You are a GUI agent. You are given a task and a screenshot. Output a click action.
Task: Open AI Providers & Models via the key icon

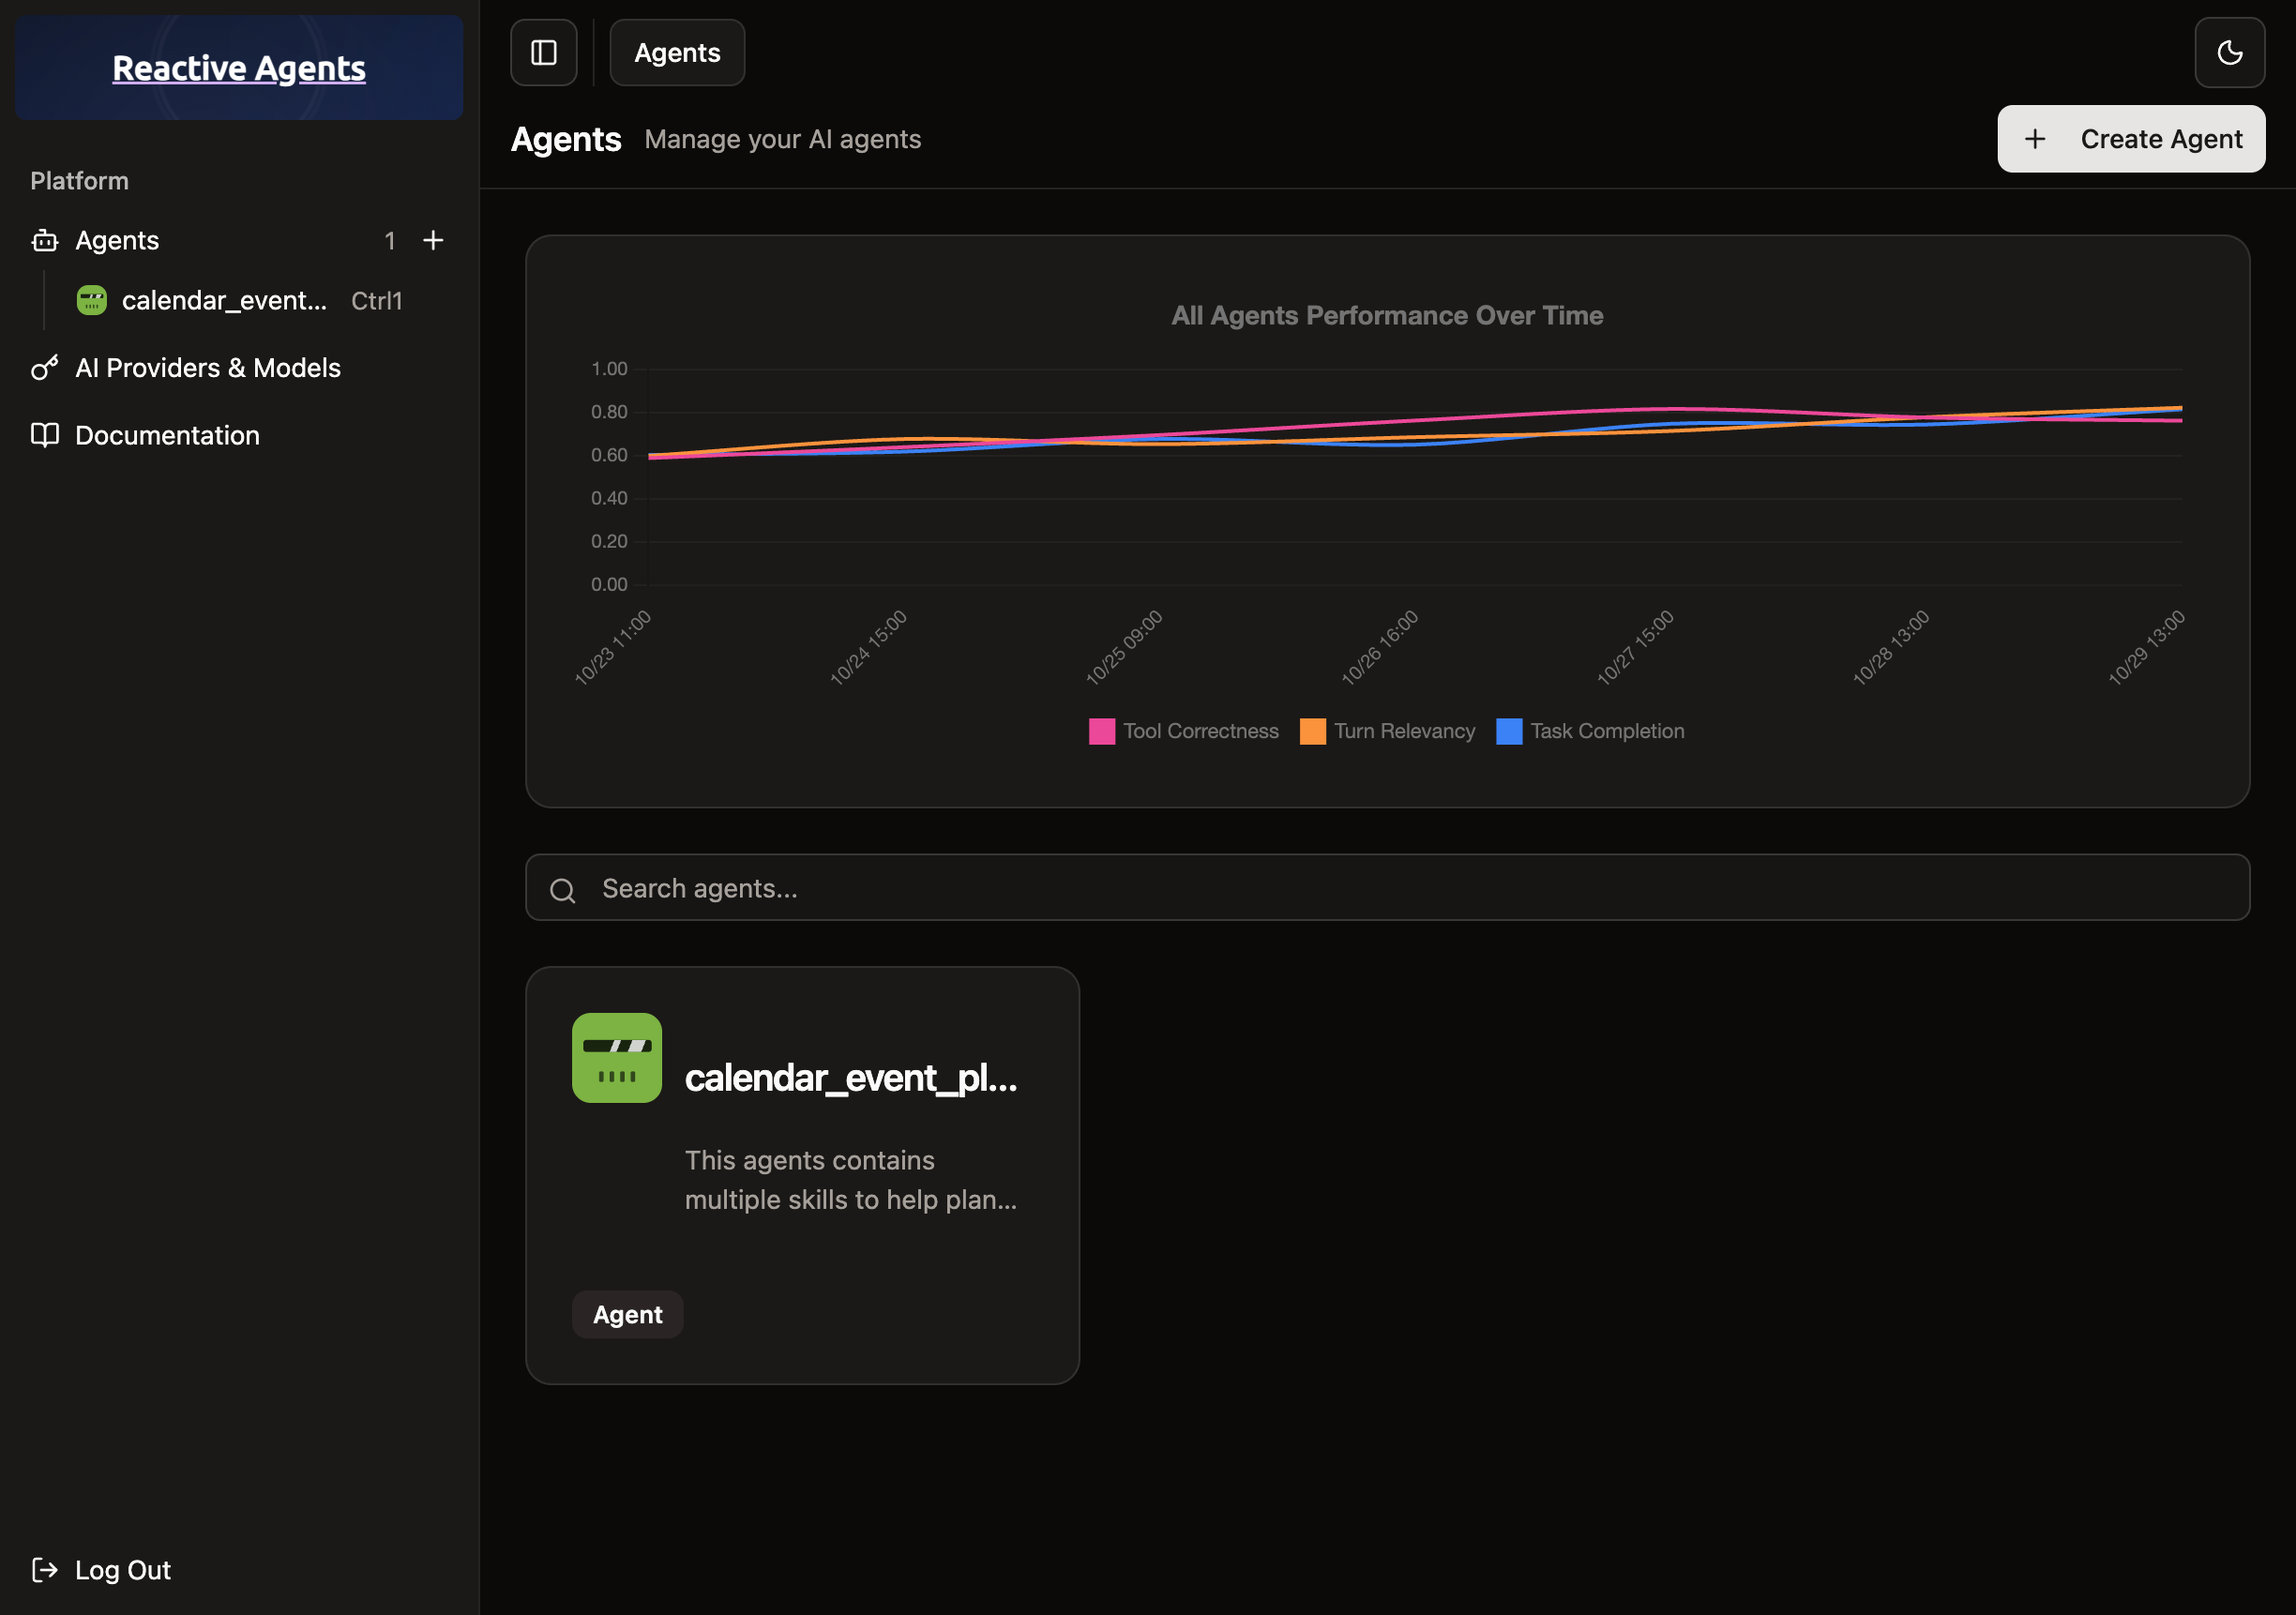44,367
